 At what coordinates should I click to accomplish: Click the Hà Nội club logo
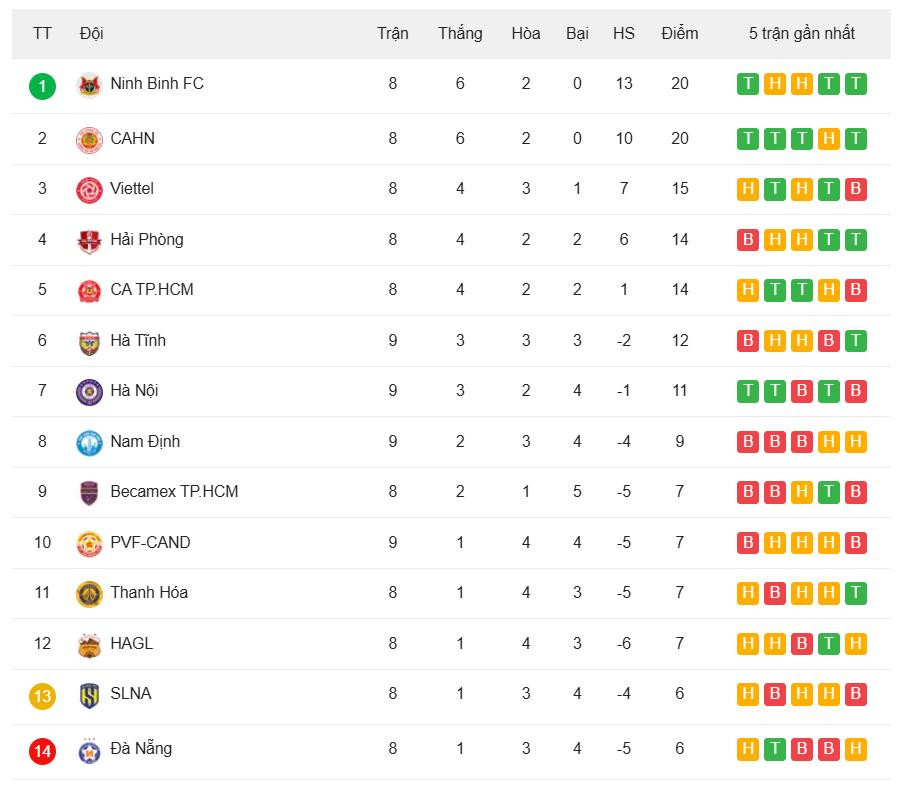(89, 392)
